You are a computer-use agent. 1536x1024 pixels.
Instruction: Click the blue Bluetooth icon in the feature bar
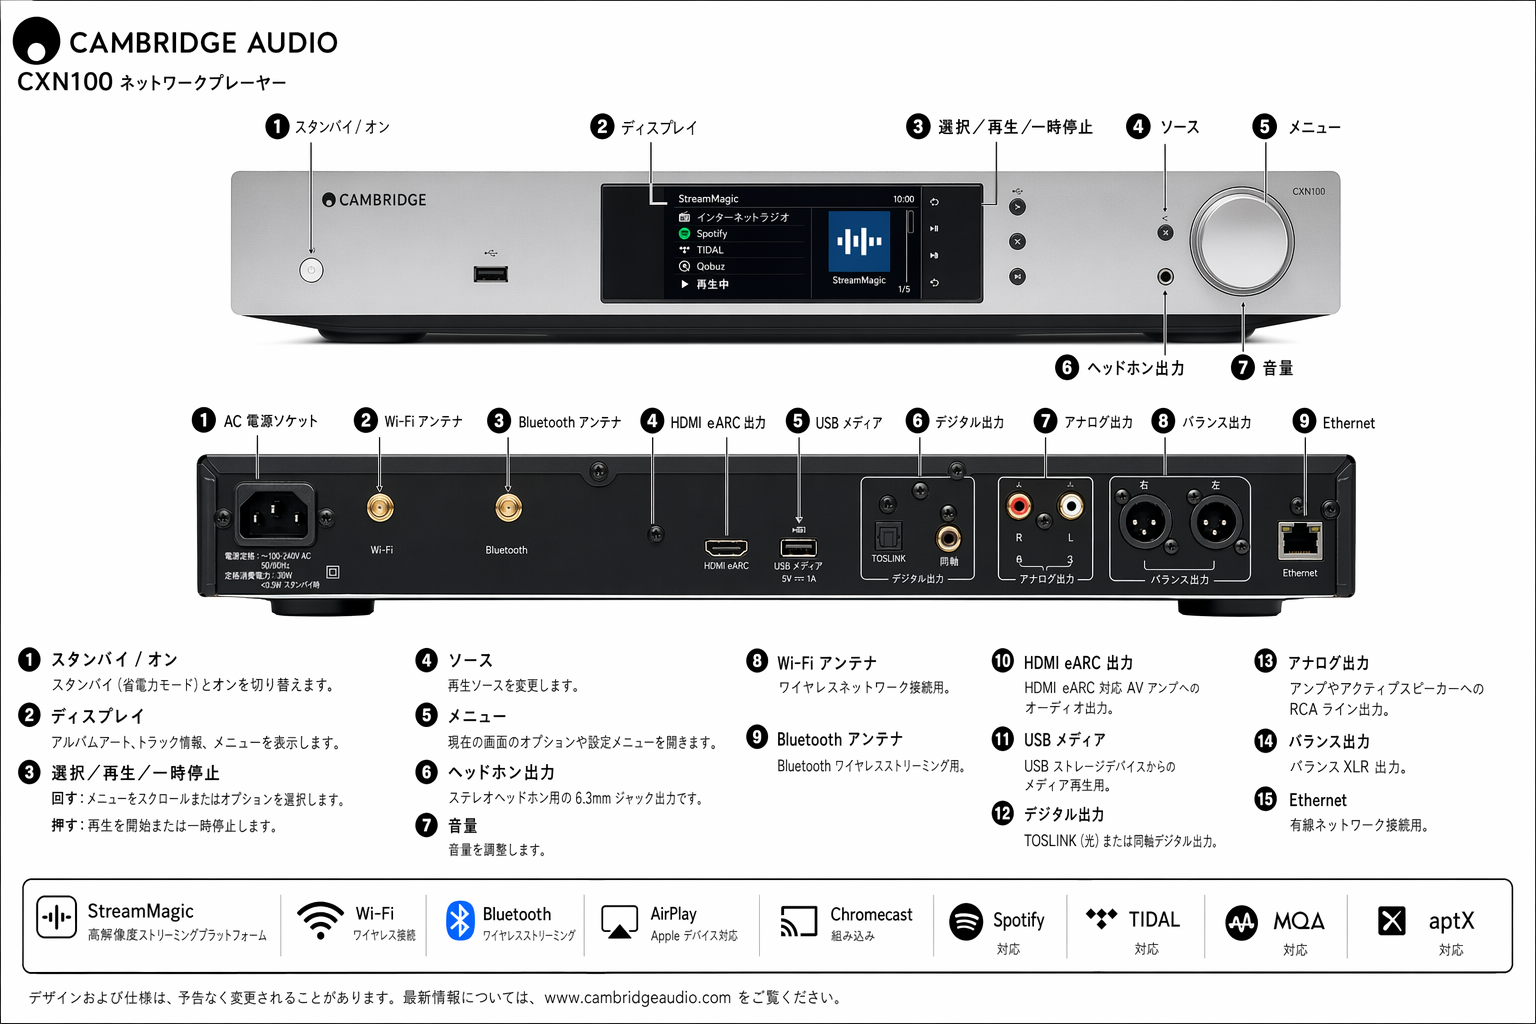460,920
